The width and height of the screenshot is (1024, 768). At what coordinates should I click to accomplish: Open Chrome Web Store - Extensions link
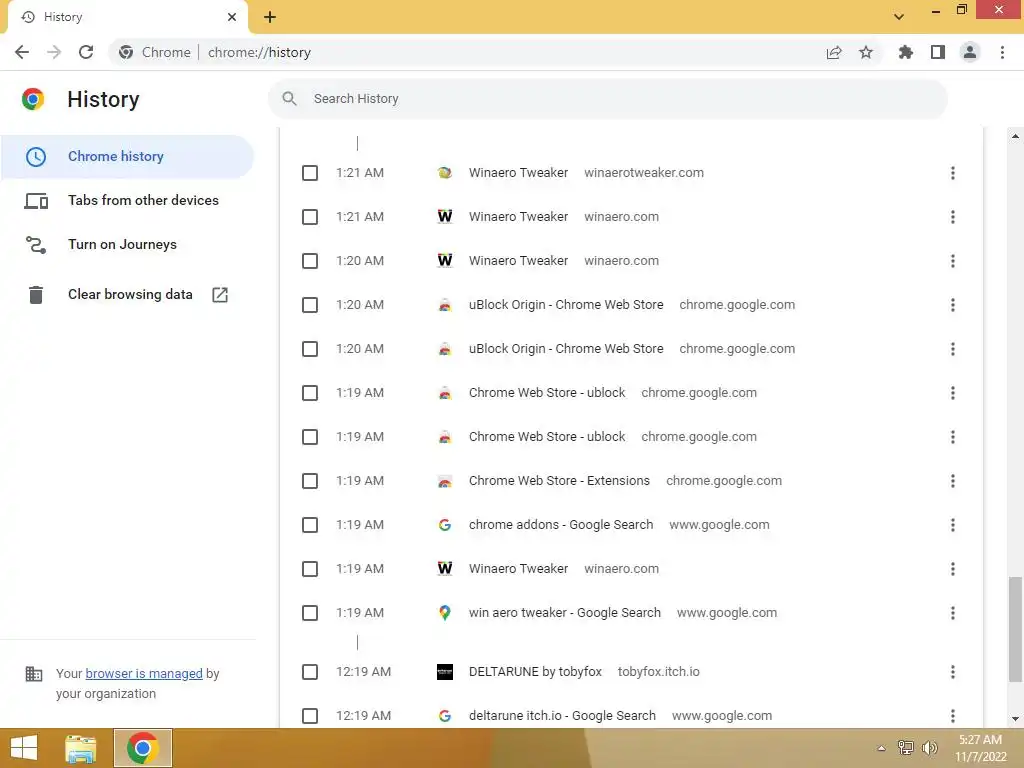click(559, 481)
